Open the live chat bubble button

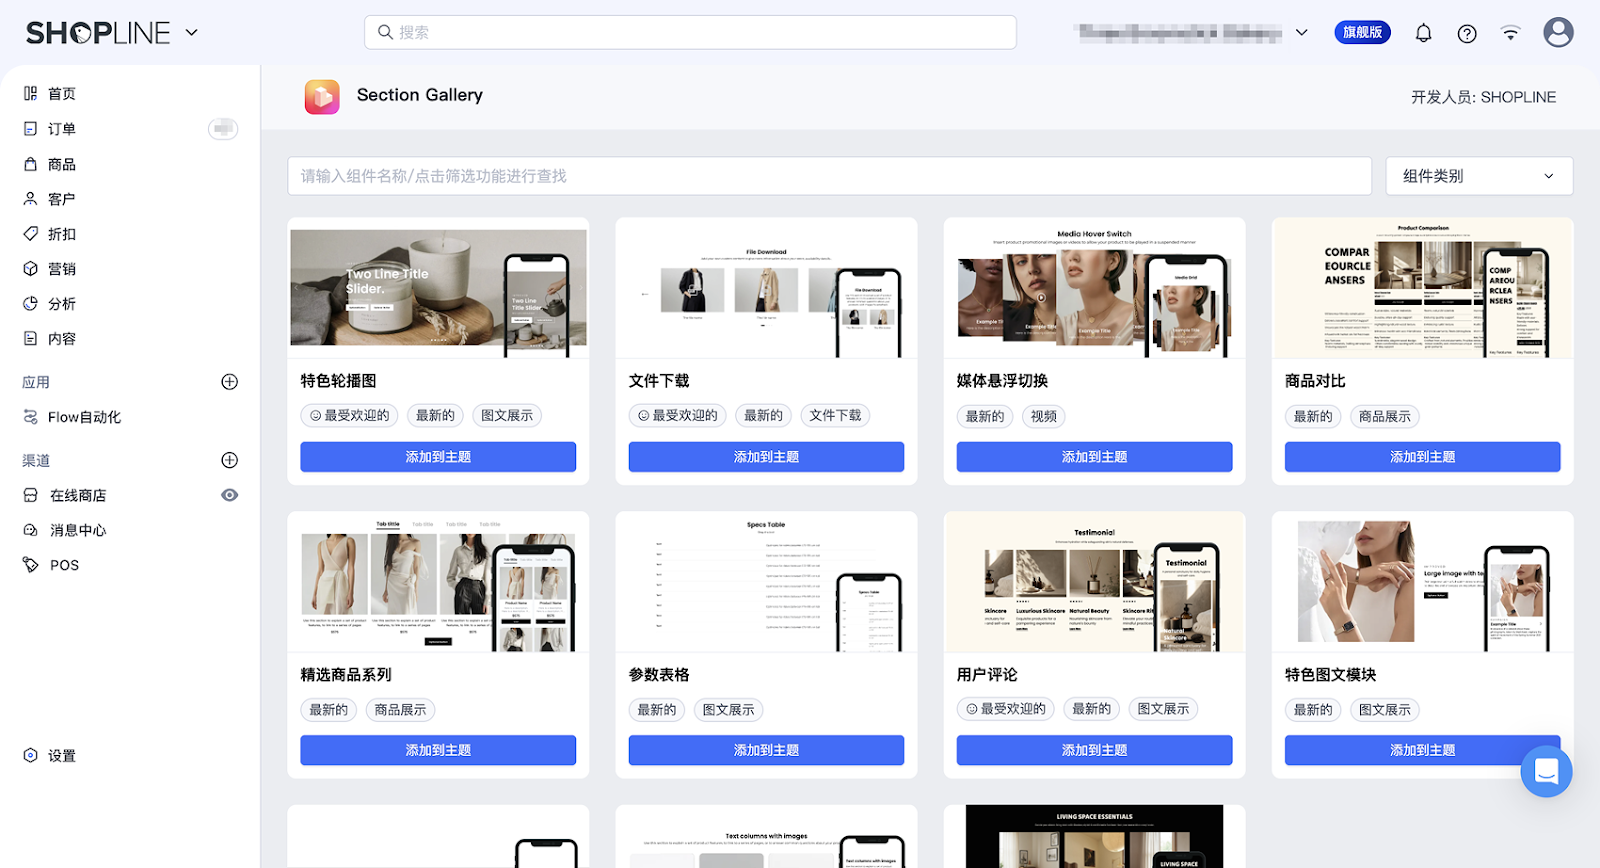(x=1546, y=771)
